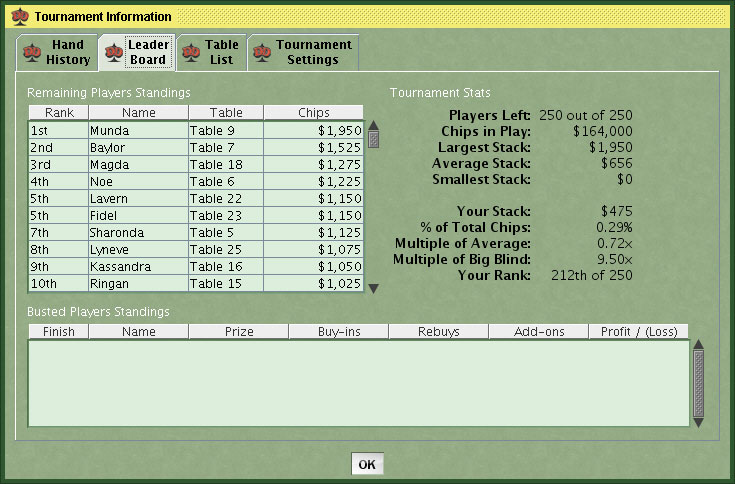The image size is (735, 484).
Task: Click the Leader Board tab icon
Action: (x=113, y=52)
